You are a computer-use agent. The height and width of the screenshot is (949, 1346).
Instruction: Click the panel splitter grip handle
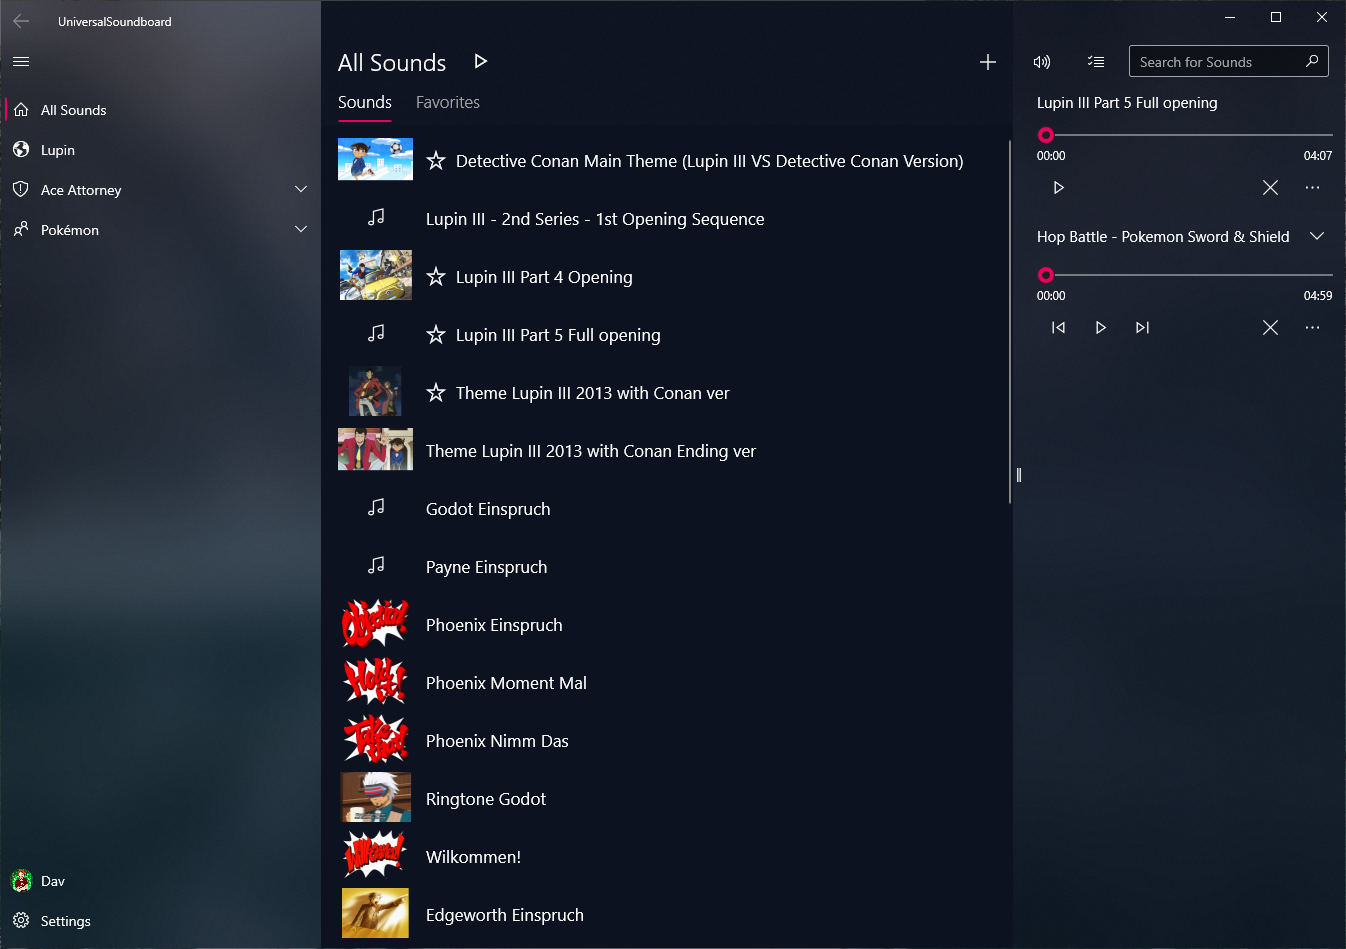pyautogui.click(x=1018, y=475)
